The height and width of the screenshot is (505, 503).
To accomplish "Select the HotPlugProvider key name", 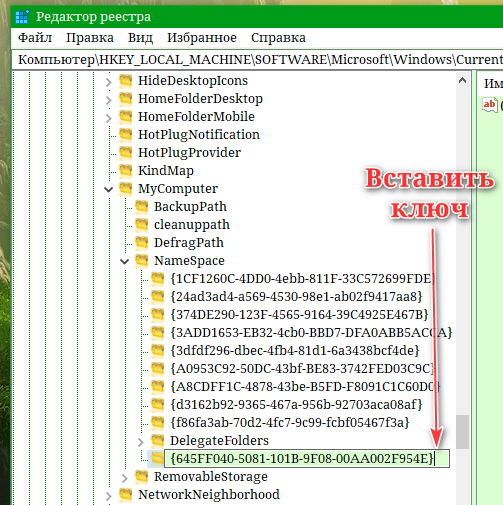I will [190, 153].
